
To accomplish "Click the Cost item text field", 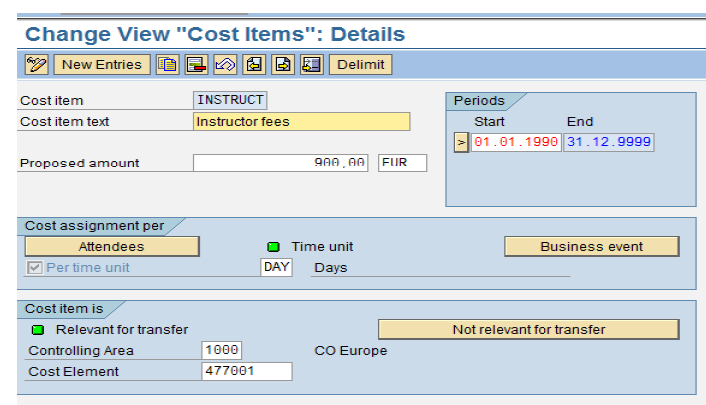I will coord(301,122).
